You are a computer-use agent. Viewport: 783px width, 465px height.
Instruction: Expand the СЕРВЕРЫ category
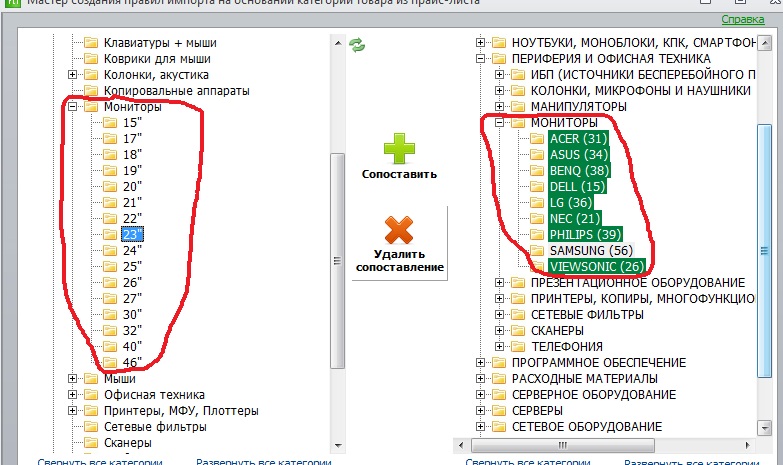pos(480,411)
